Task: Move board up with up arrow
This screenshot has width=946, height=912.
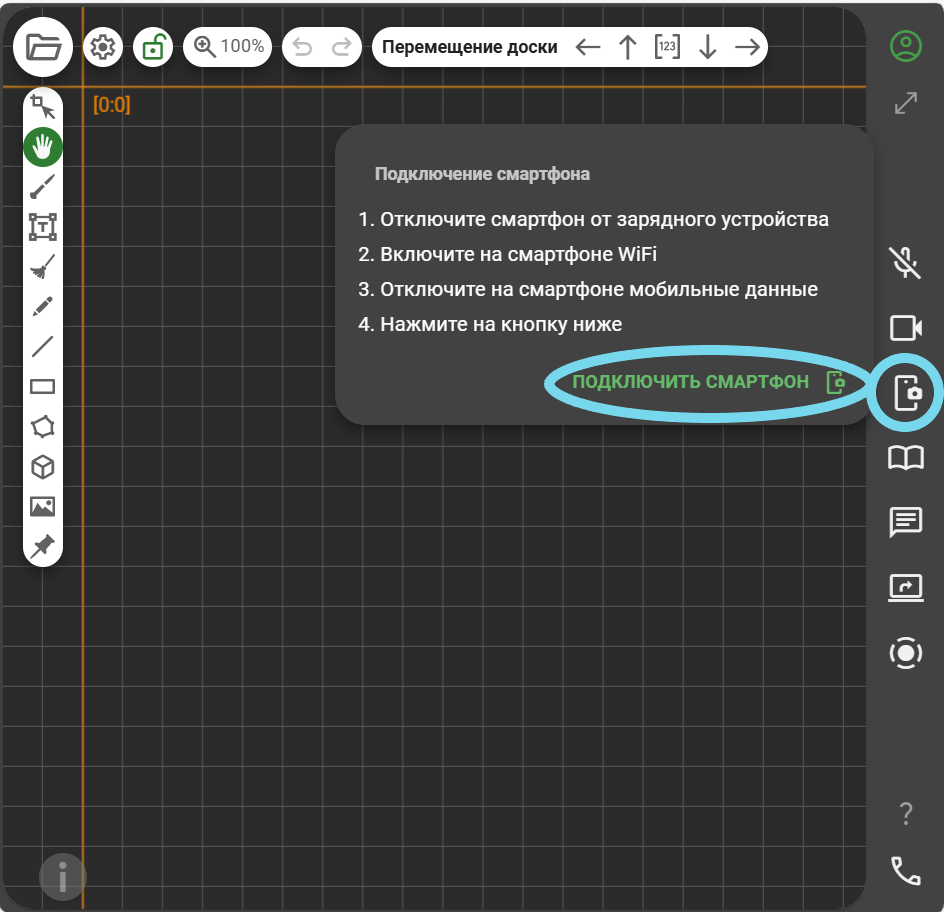Action: pos(628,47)
